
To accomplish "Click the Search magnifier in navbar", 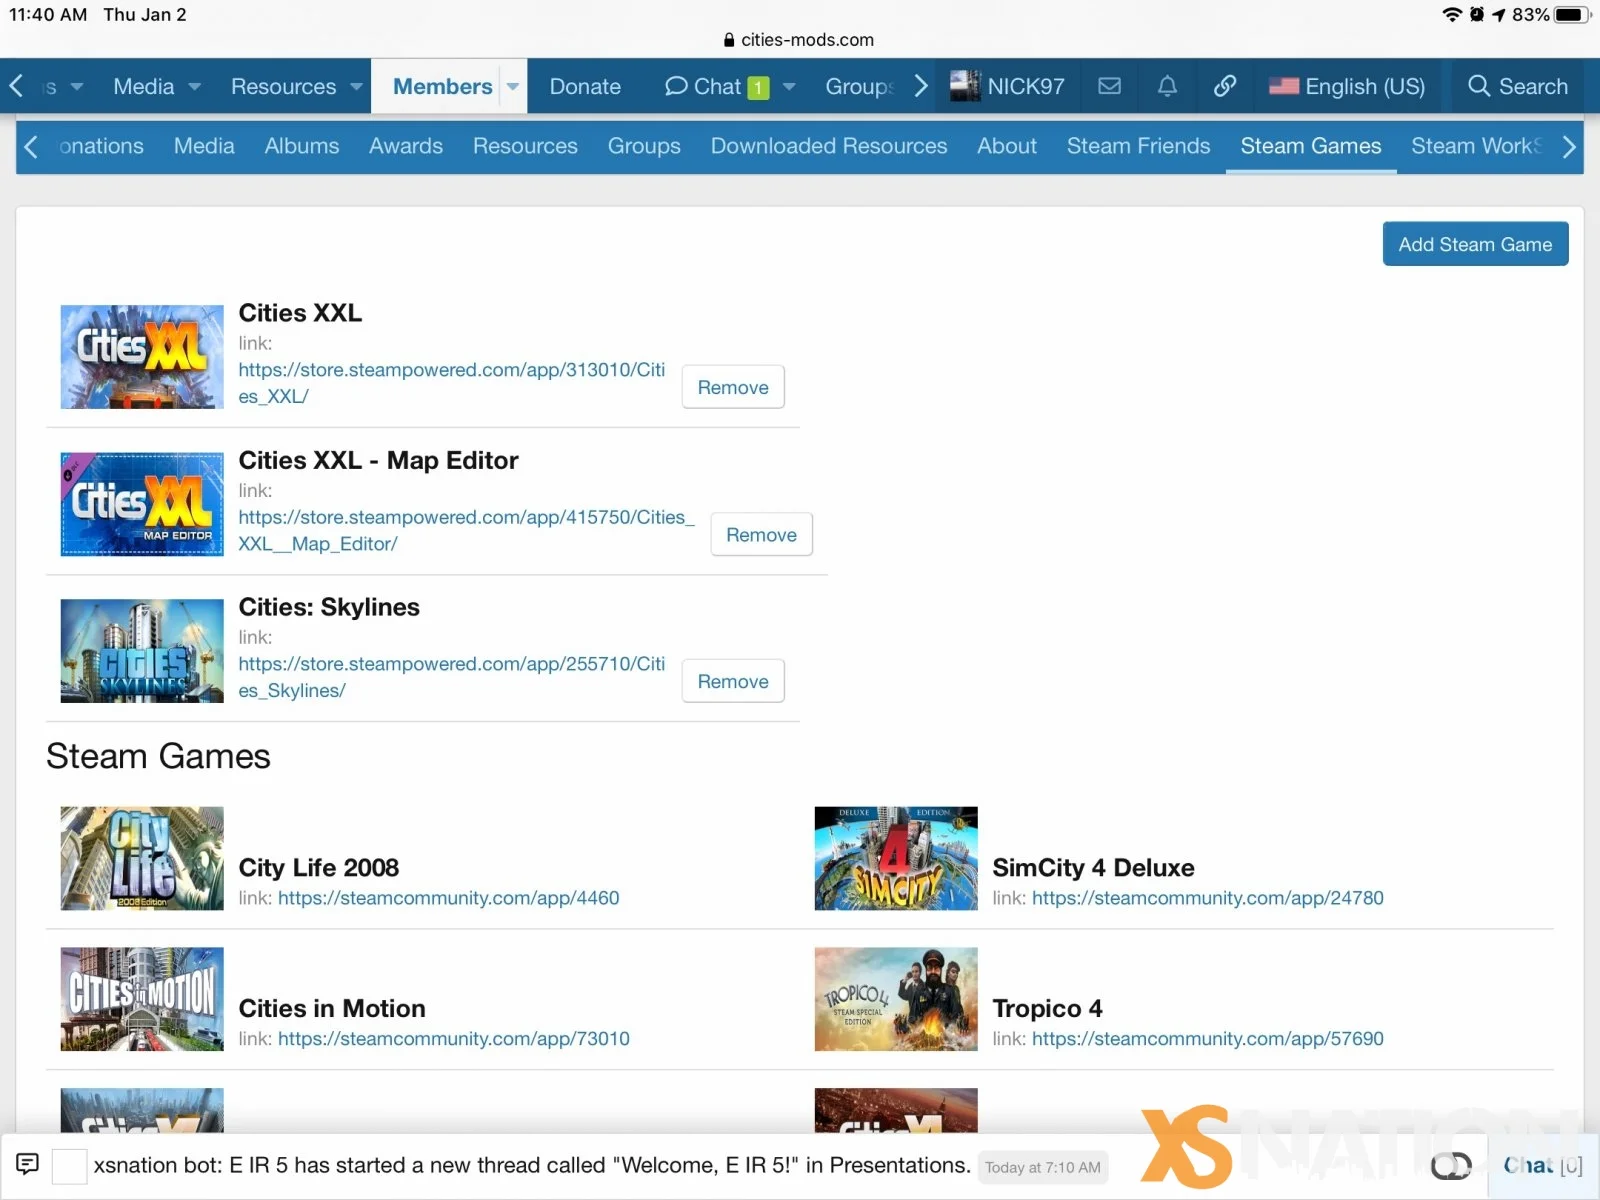I will pos(1517,86).
